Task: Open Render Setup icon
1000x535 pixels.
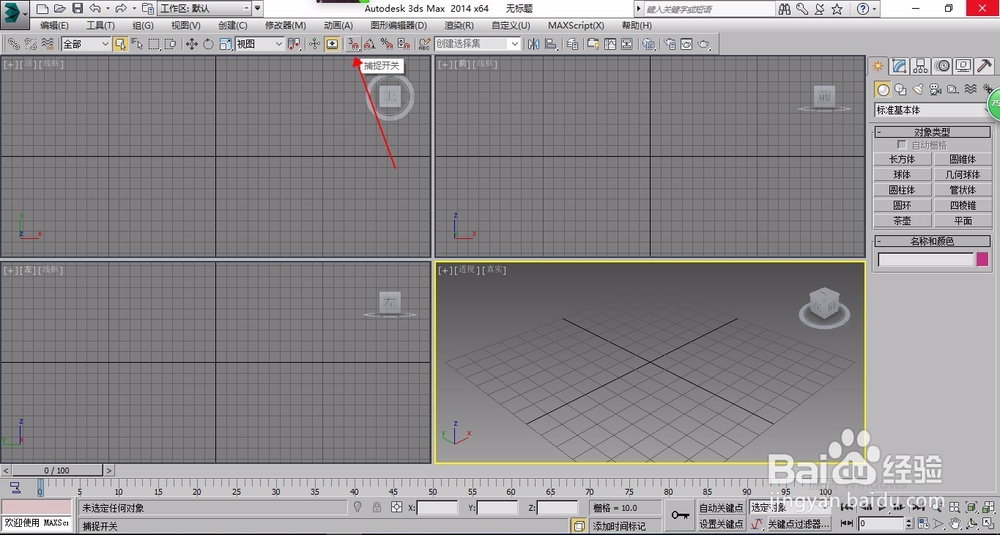Action: (x=670, y=43)
